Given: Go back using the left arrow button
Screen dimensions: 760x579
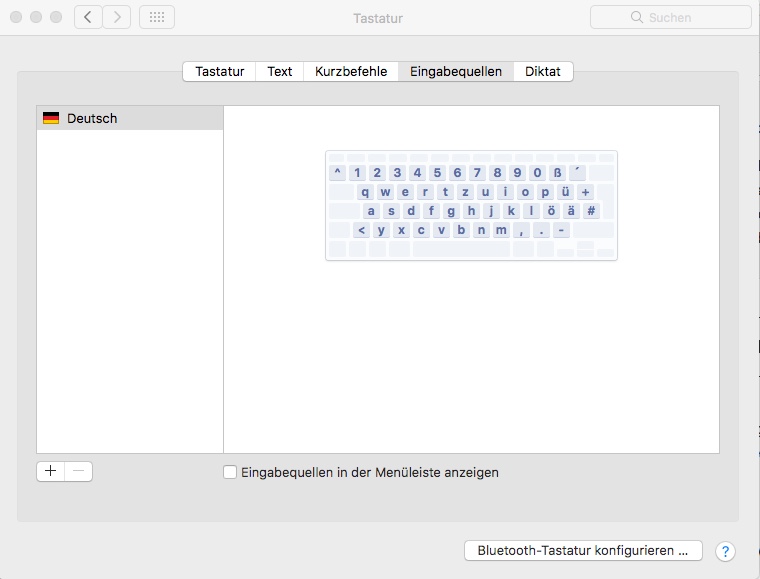Looking at the screenshot, I should point(88,17).
